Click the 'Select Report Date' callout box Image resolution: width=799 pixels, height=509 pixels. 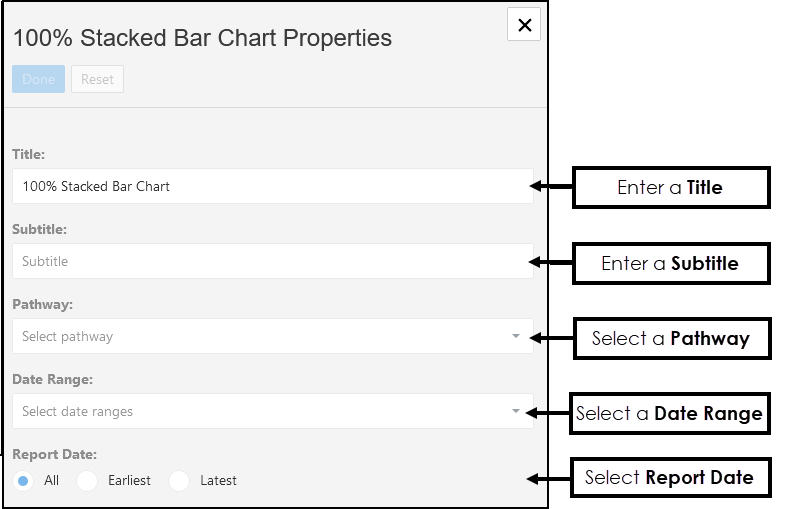(x=669, y=477)
